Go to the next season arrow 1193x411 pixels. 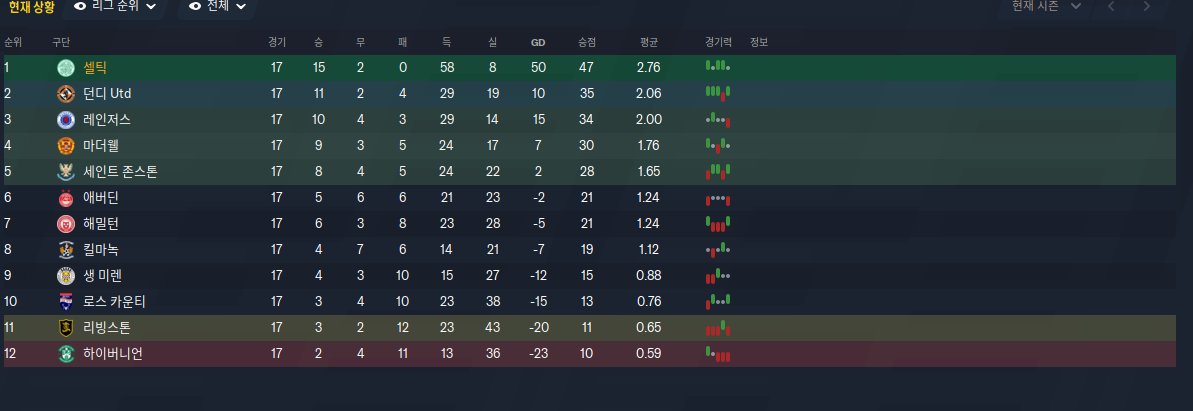1146,6
